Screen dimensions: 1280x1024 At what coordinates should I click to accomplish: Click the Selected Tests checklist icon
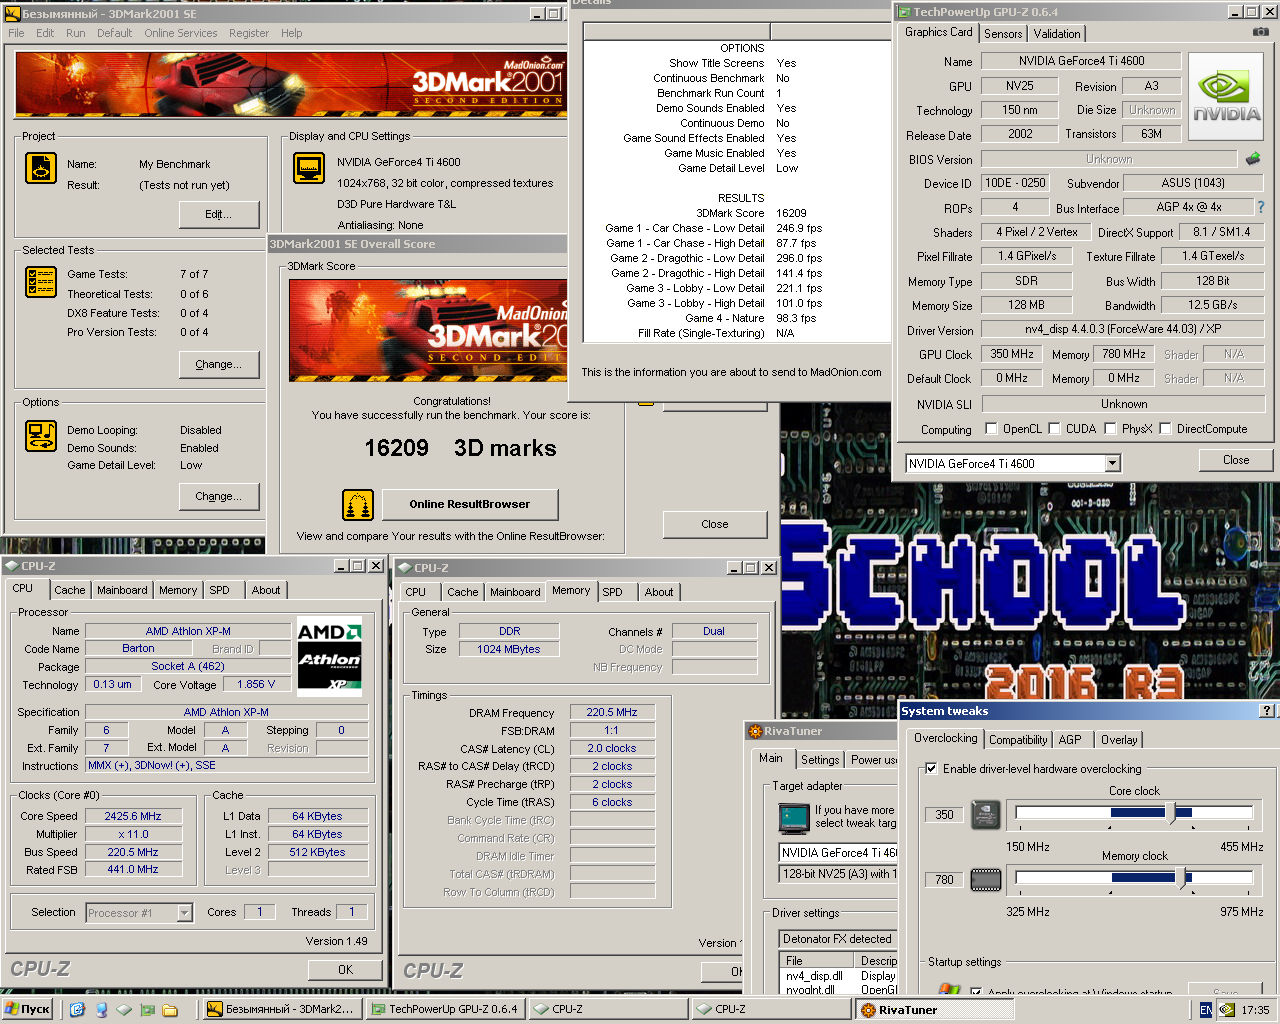tap(41, 282)
